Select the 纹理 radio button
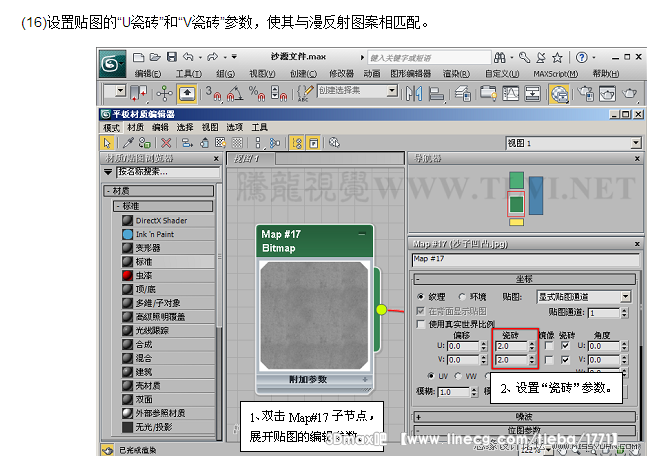This screenshot has width=647, height=456. [421, 297]
